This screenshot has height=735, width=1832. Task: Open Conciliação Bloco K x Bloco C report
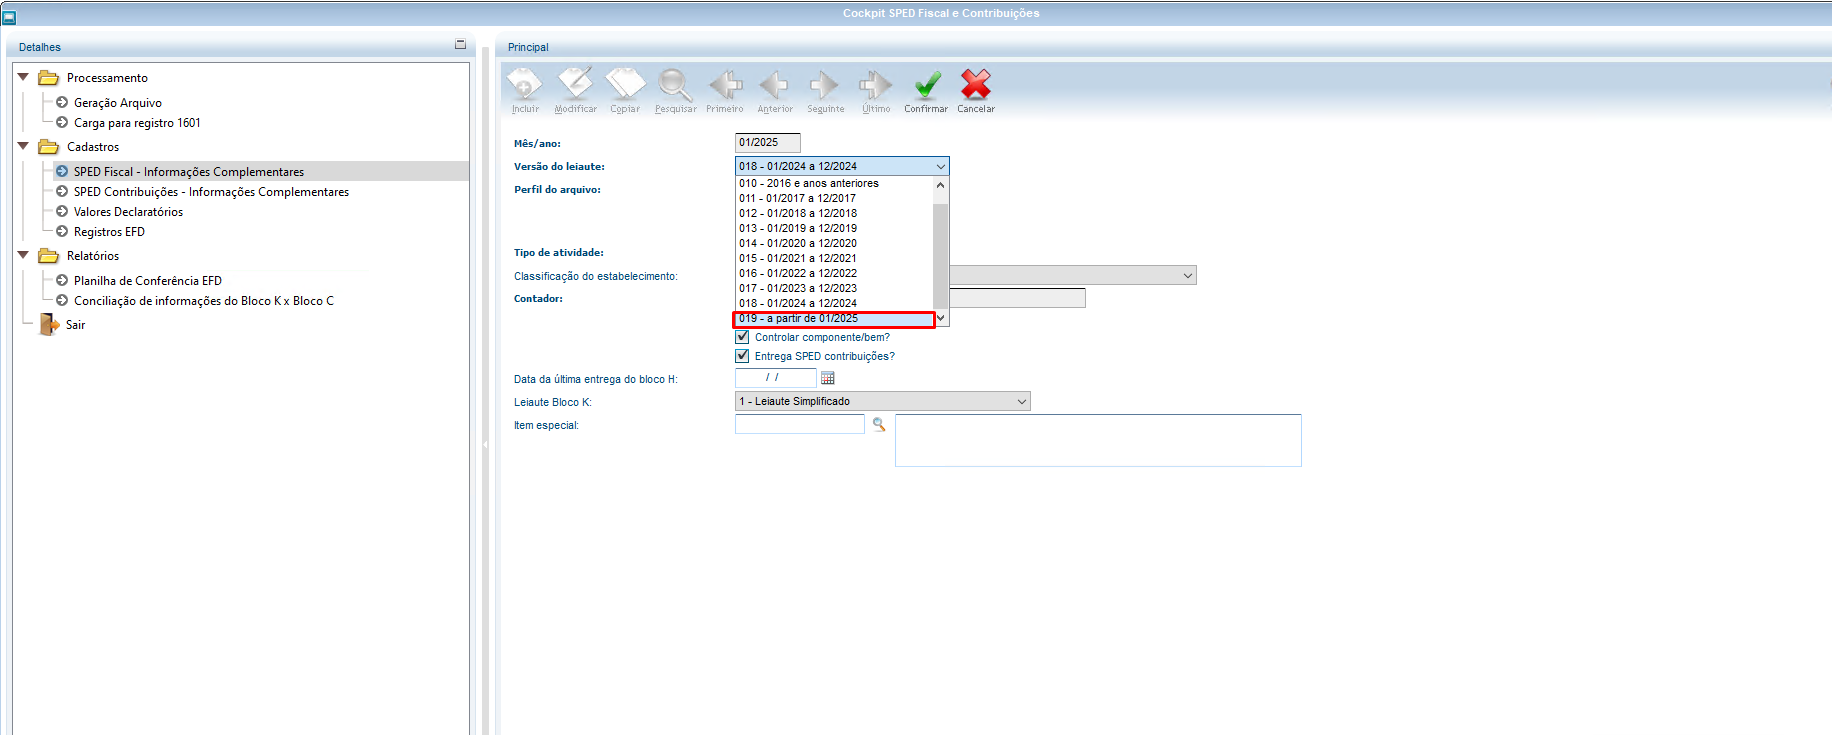[203, 301]
